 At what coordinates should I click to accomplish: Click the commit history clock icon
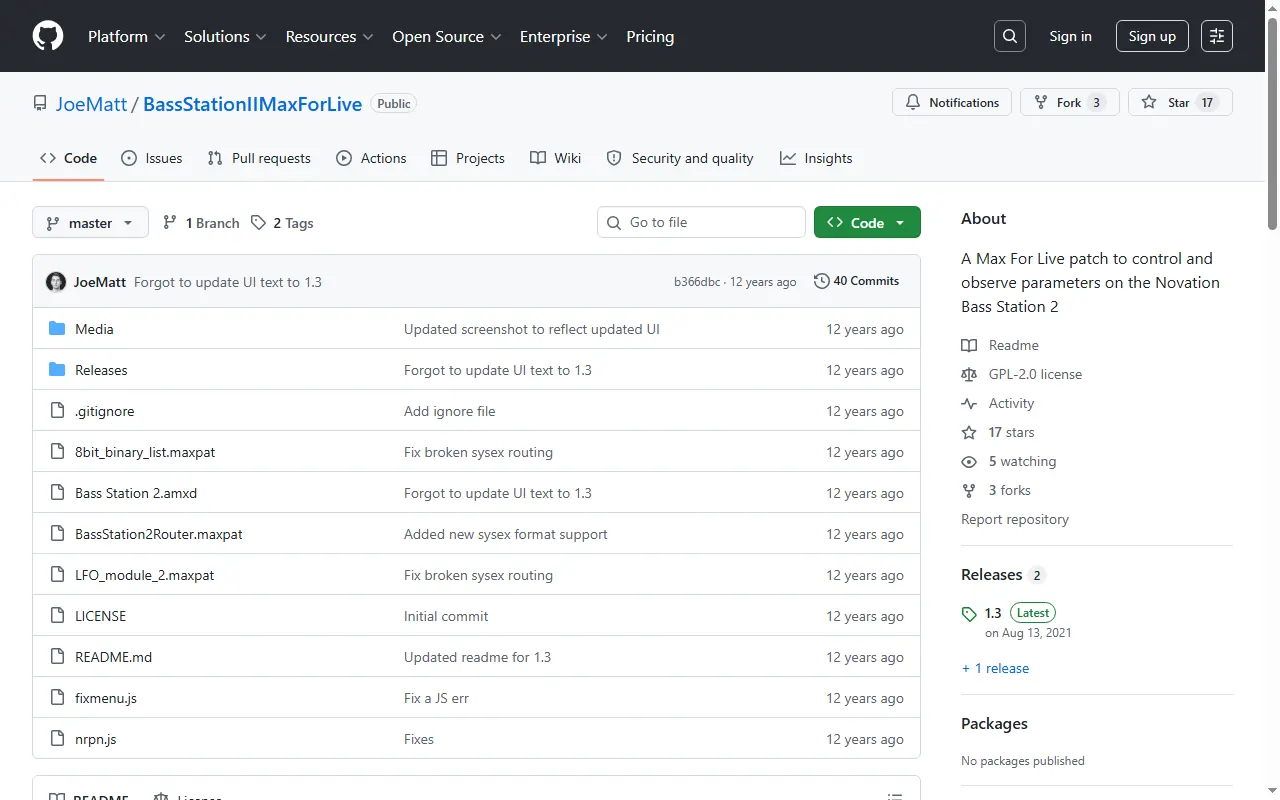point(822,281)
